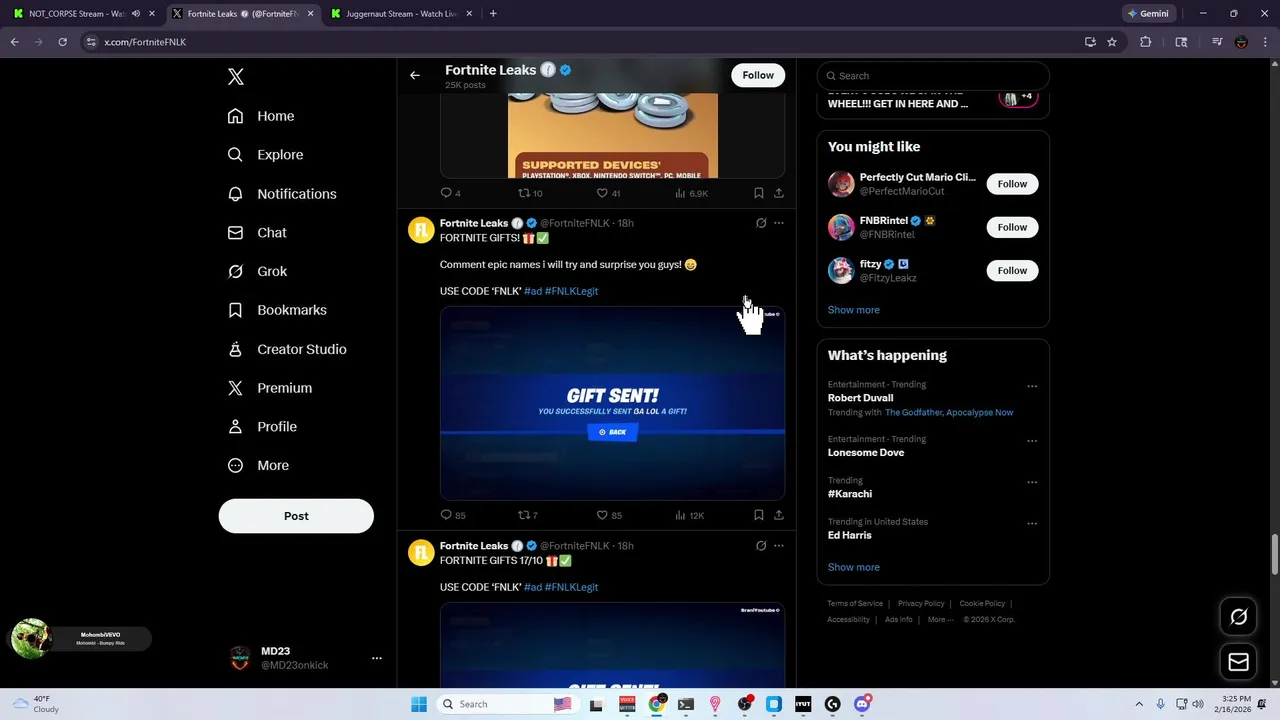Open Robert Duvall trending topic
Screen dimensions: 1280x720
[x=860, y=398]
